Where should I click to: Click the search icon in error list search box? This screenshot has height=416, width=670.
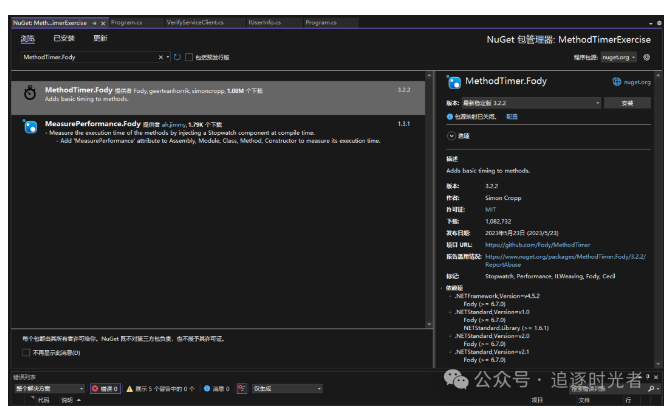pos(651,388)
